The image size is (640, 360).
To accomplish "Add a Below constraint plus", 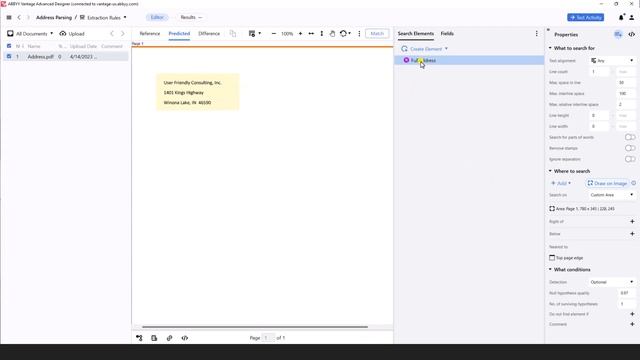I will point(632,233).
